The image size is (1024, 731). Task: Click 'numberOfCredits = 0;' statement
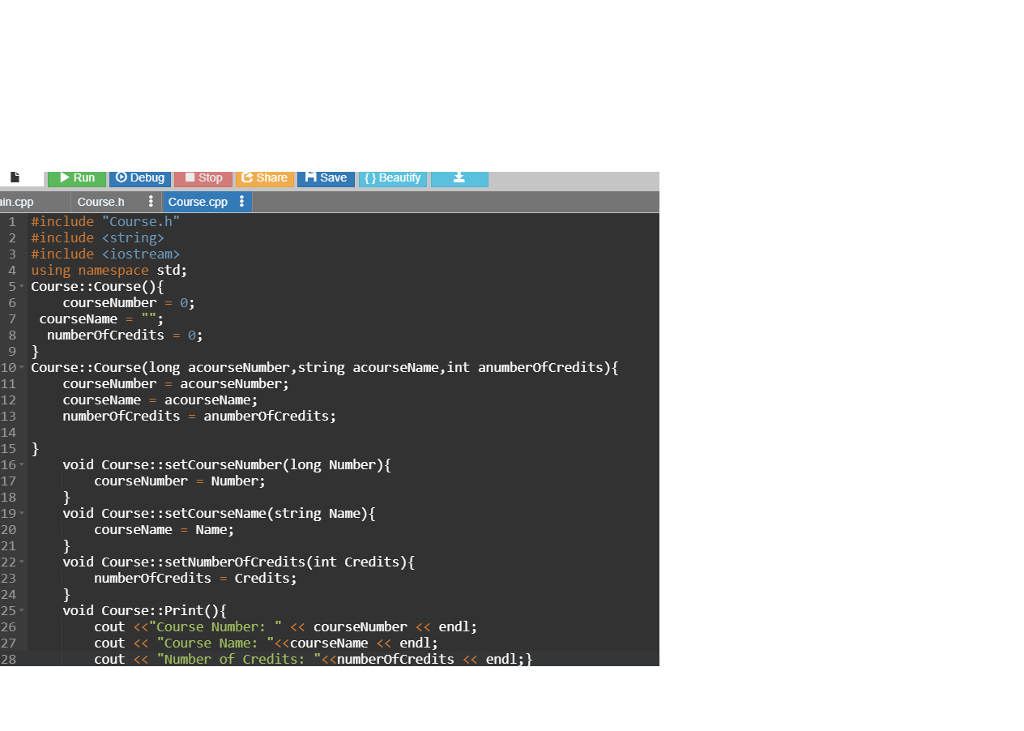coord(125,335)
